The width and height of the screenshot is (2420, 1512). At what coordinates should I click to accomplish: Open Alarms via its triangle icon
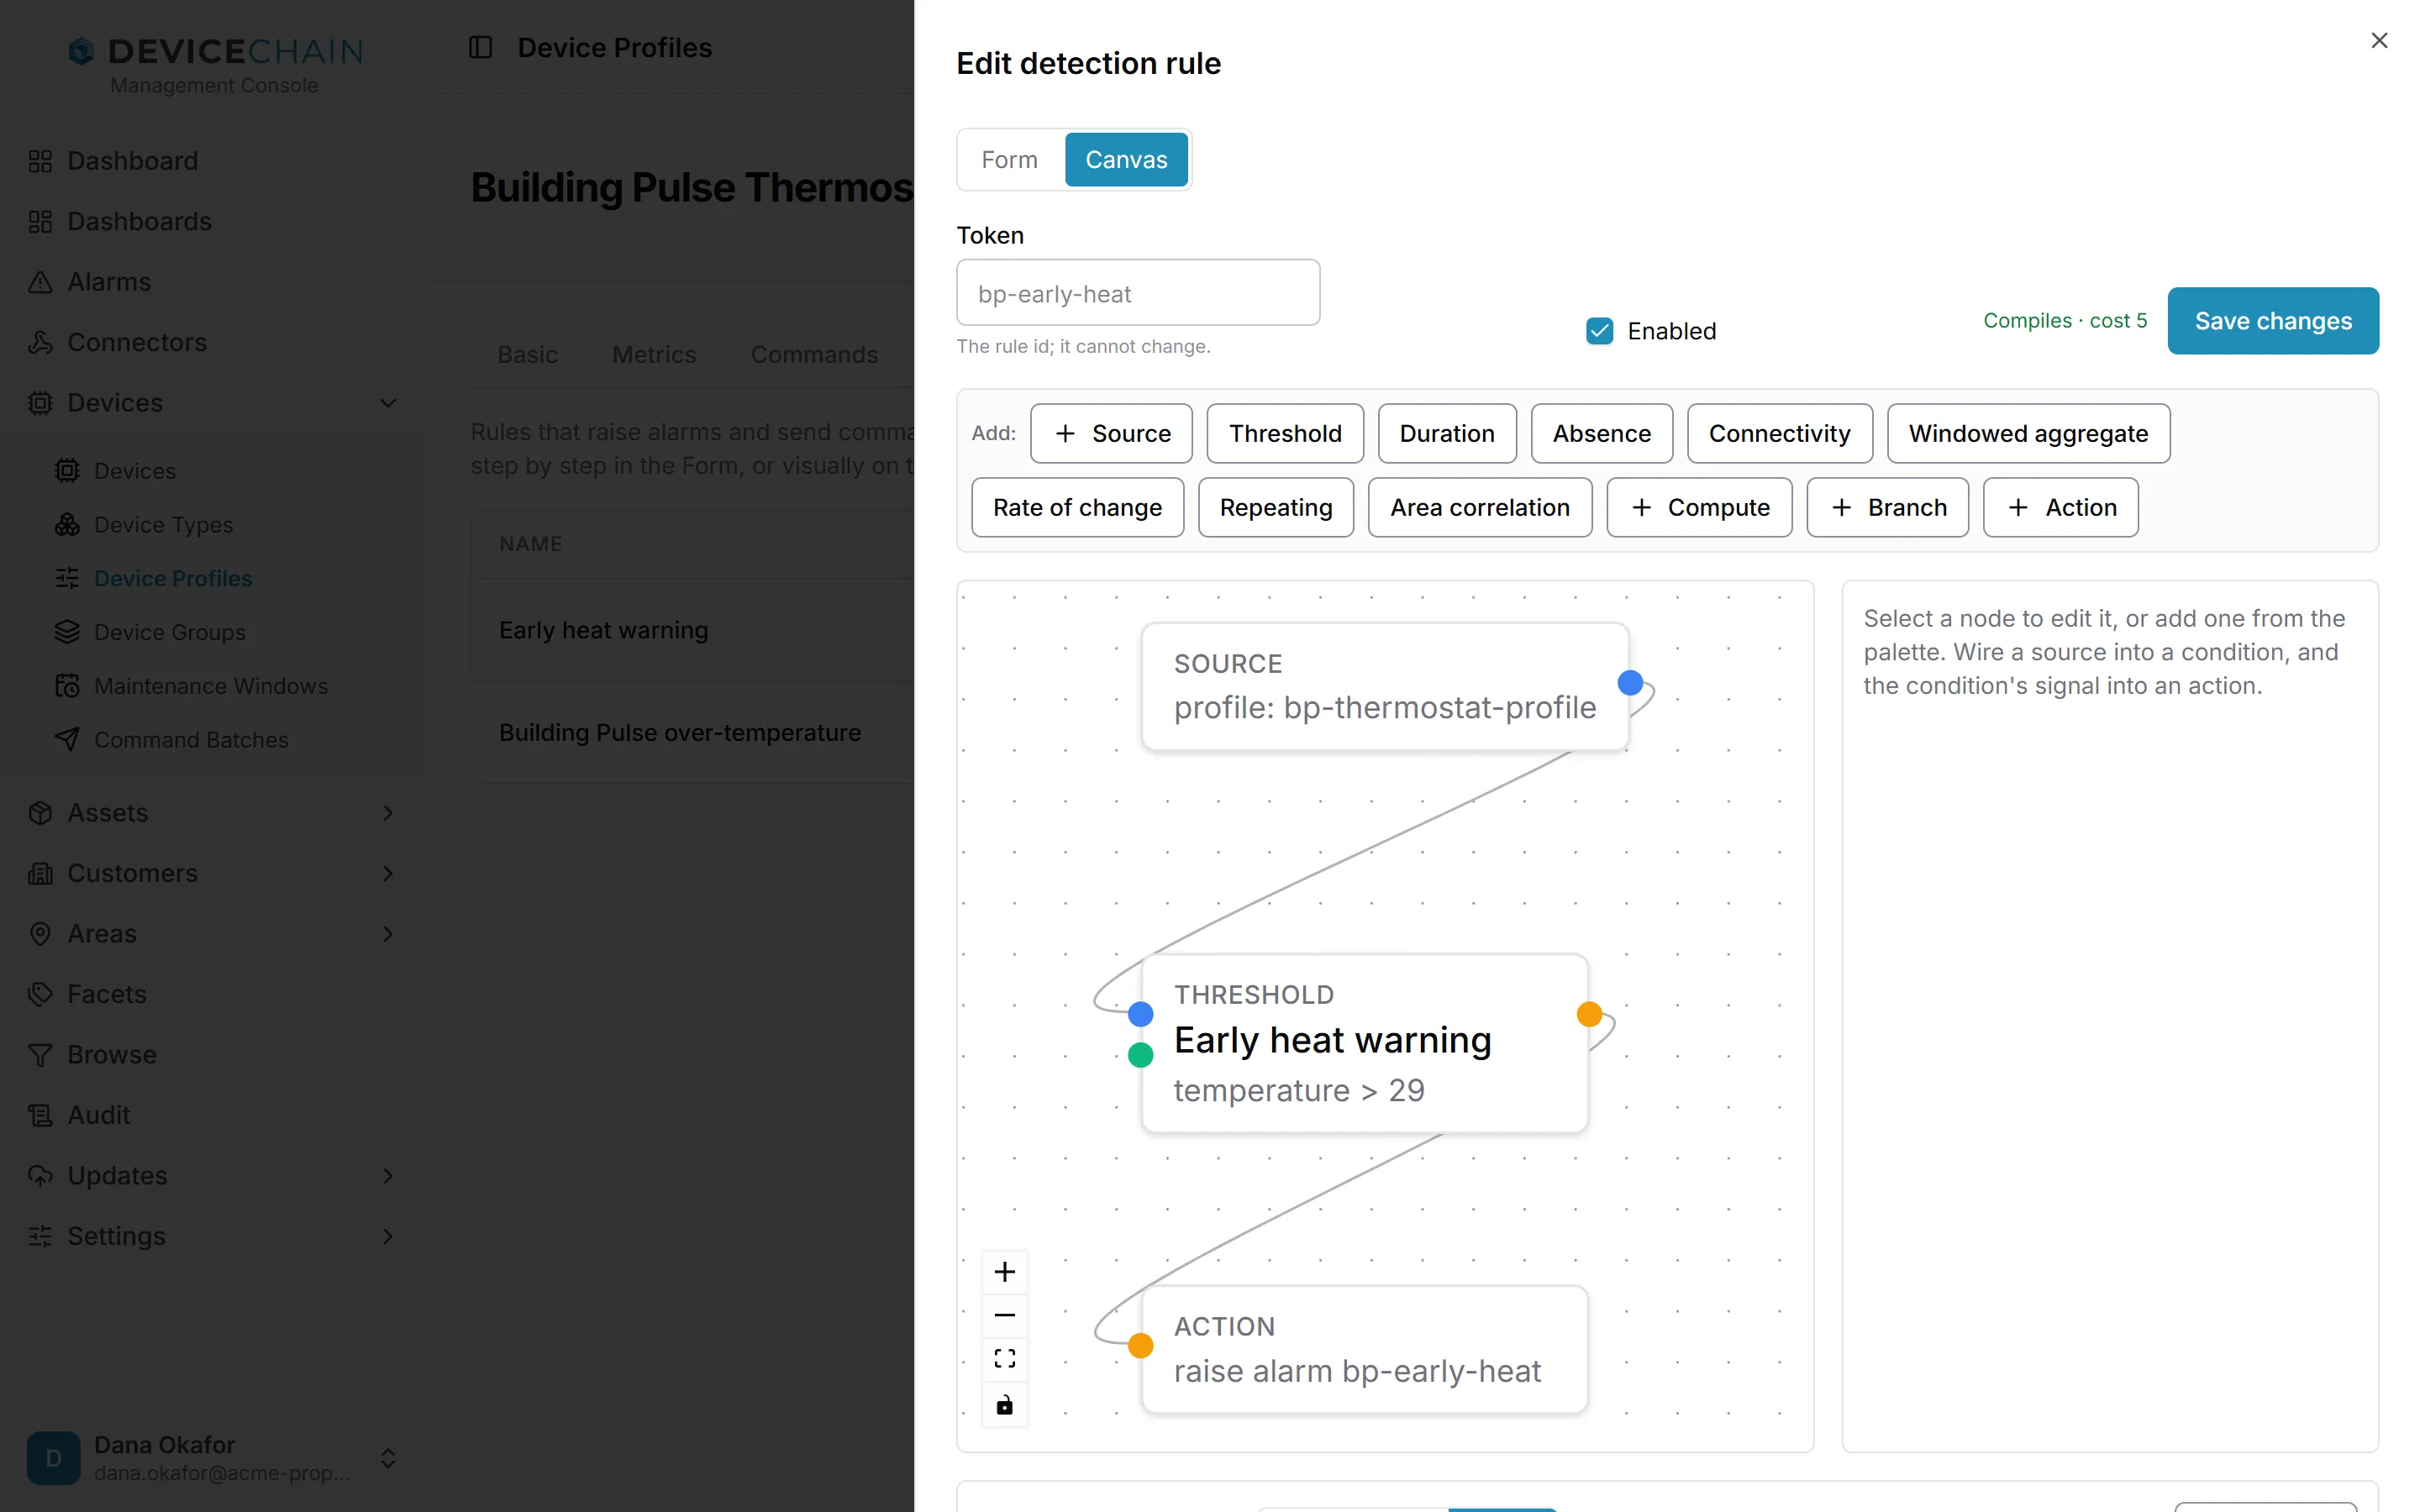click(40, 282)
